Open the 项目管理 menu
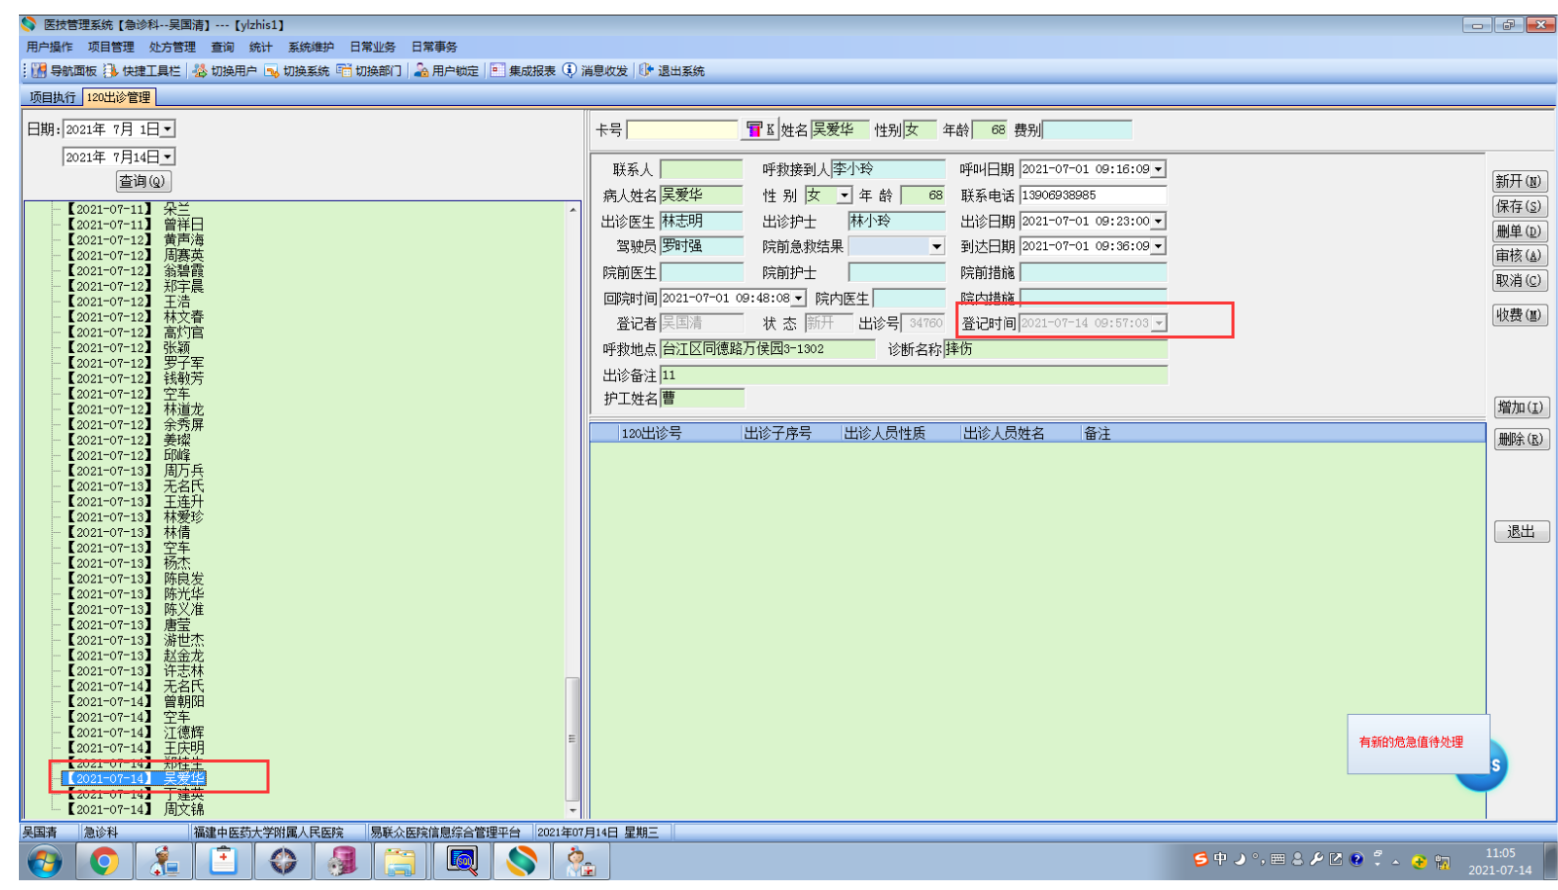The image size is (1558, 890). 111,47
